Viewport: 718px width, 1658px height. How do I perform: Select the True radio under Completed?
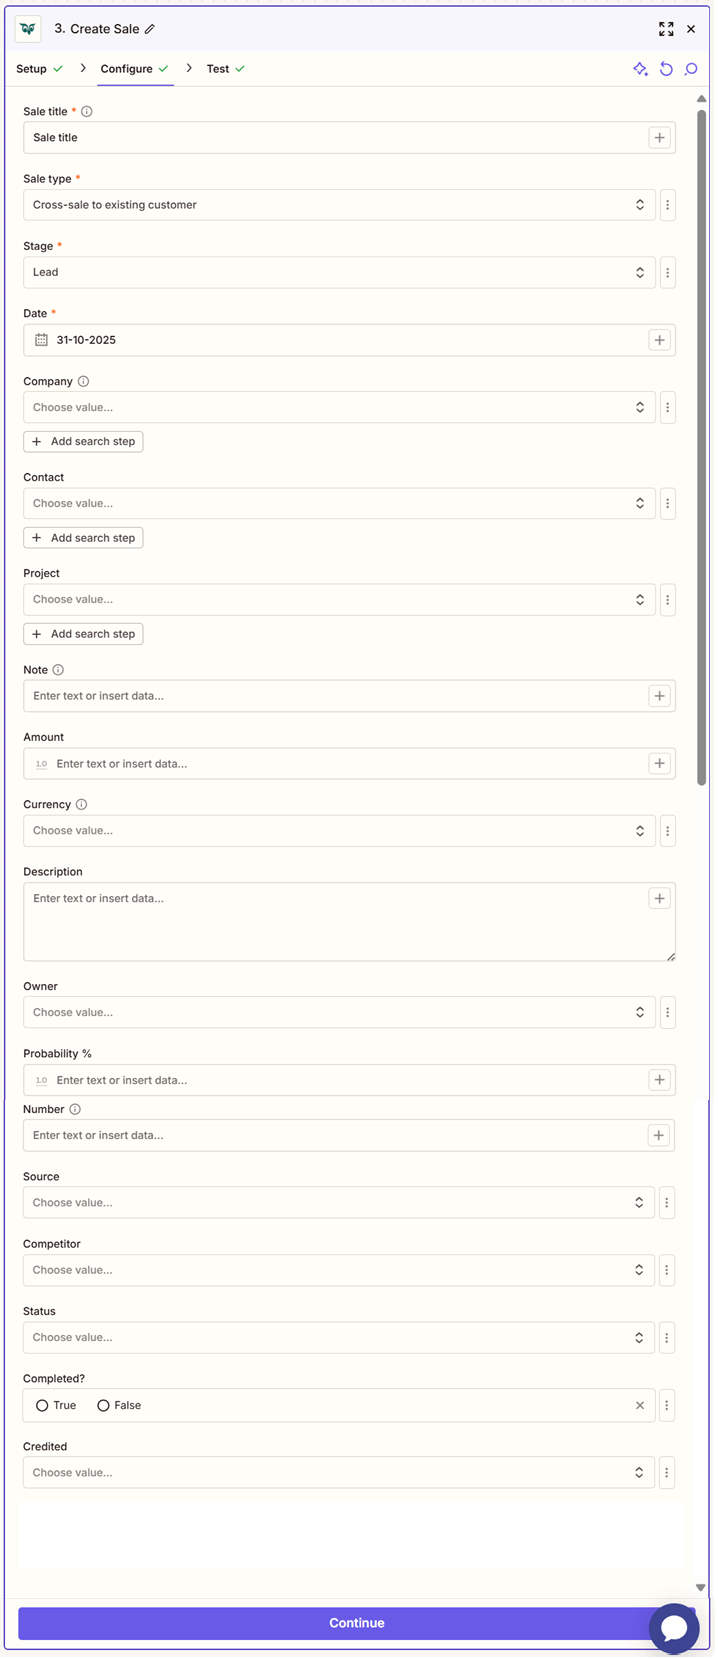(41, 1405)
